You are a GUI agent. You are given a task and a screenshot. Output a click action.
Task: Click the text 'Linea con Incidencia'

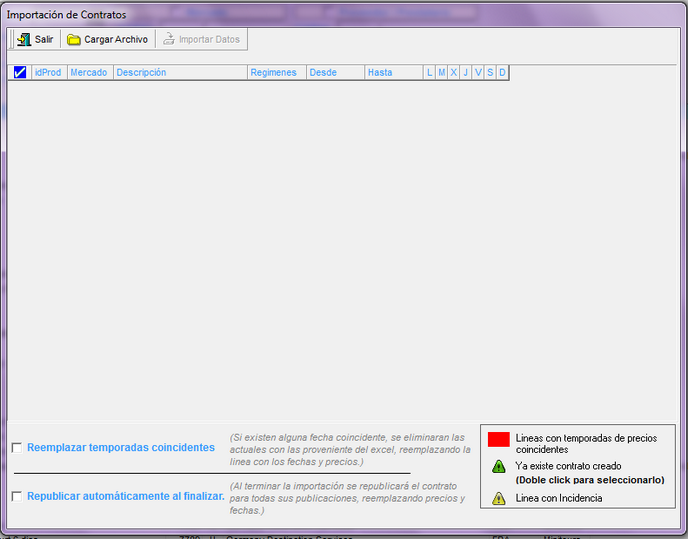[x=559, y=498]
